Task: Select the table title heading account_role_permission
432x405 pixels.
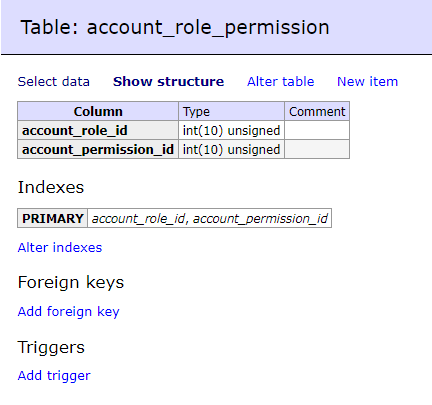Action: [x=175, y=27]
